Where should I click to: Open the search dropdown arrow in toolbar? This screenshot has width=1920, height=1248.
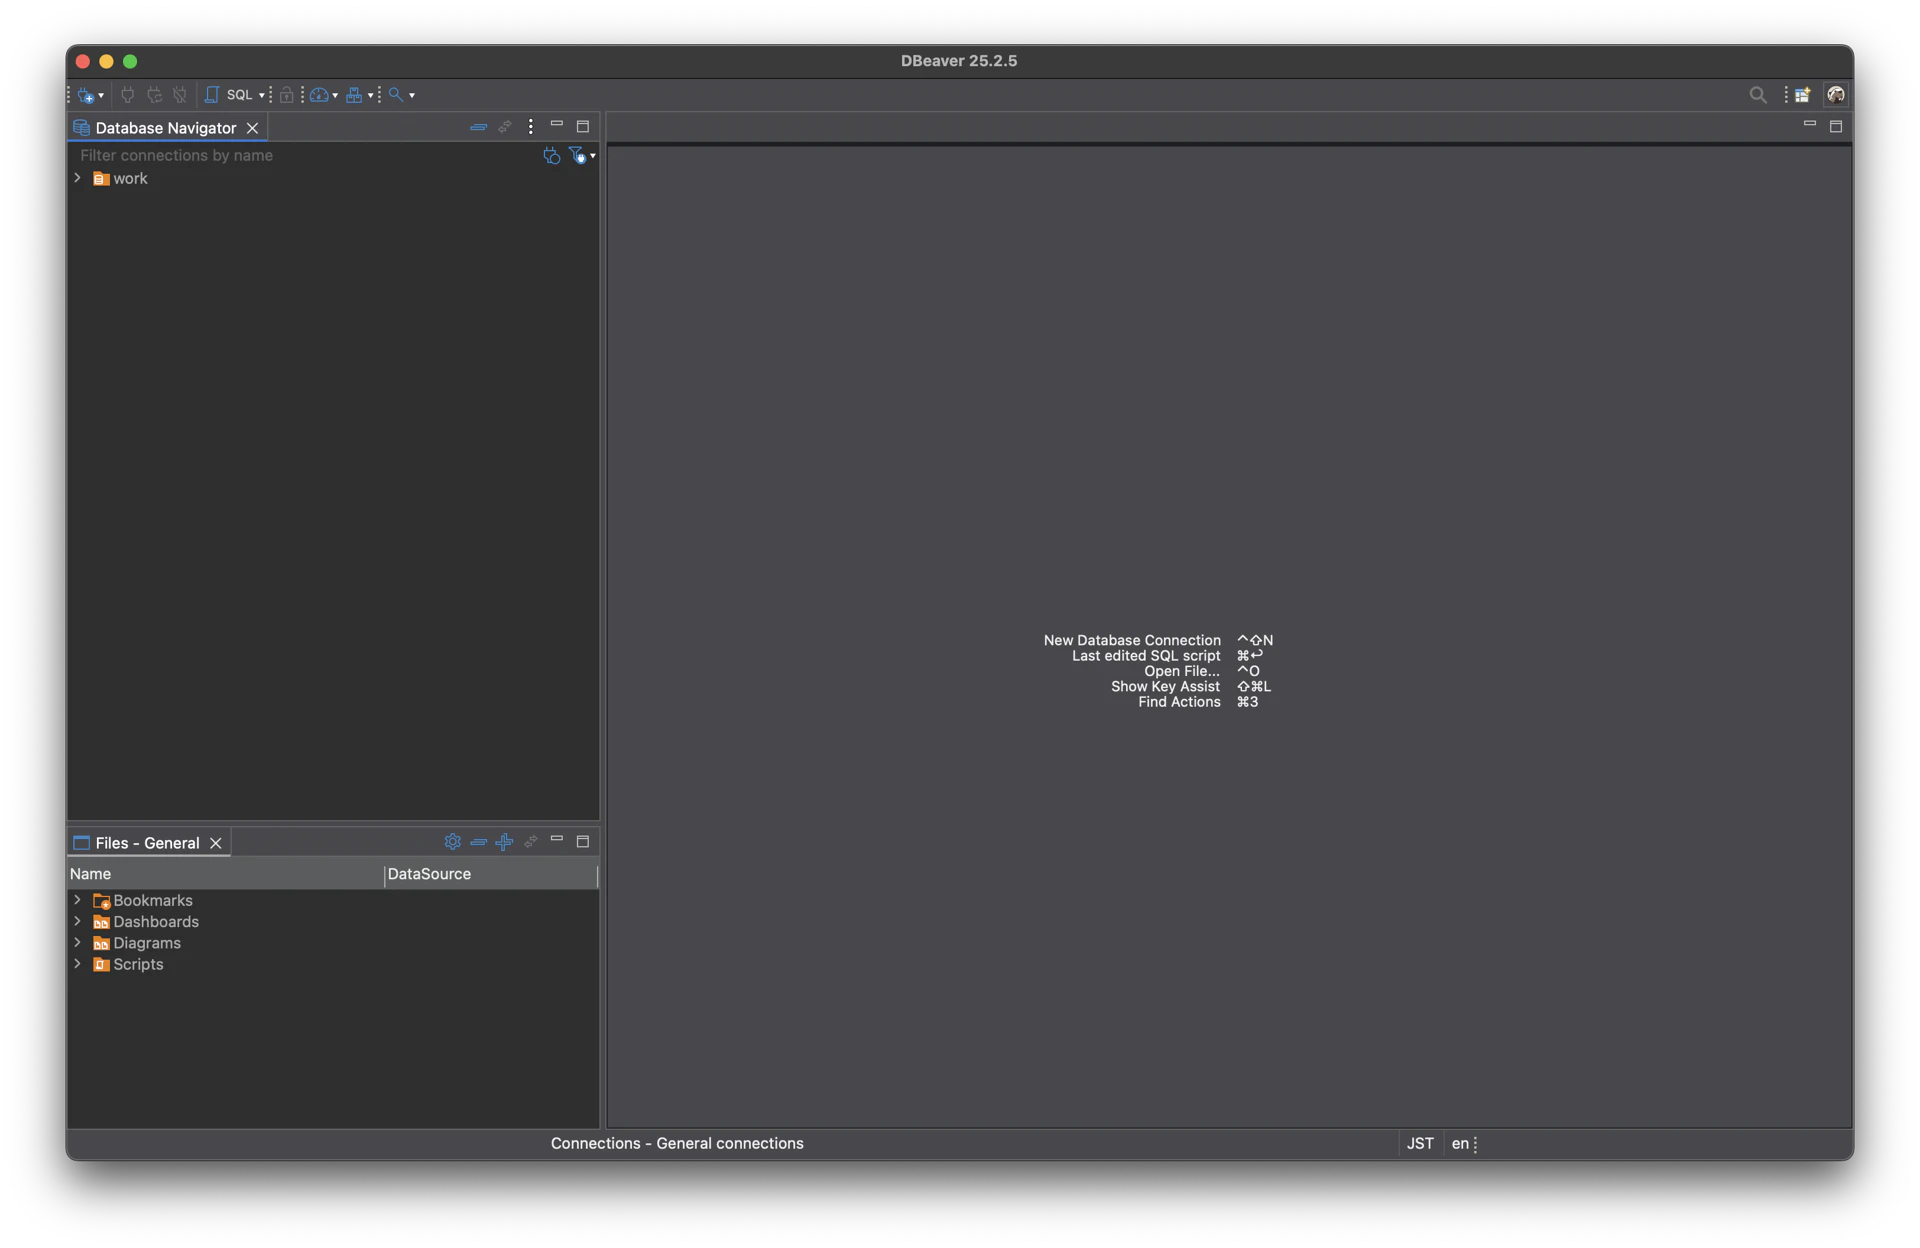point(412,96)
